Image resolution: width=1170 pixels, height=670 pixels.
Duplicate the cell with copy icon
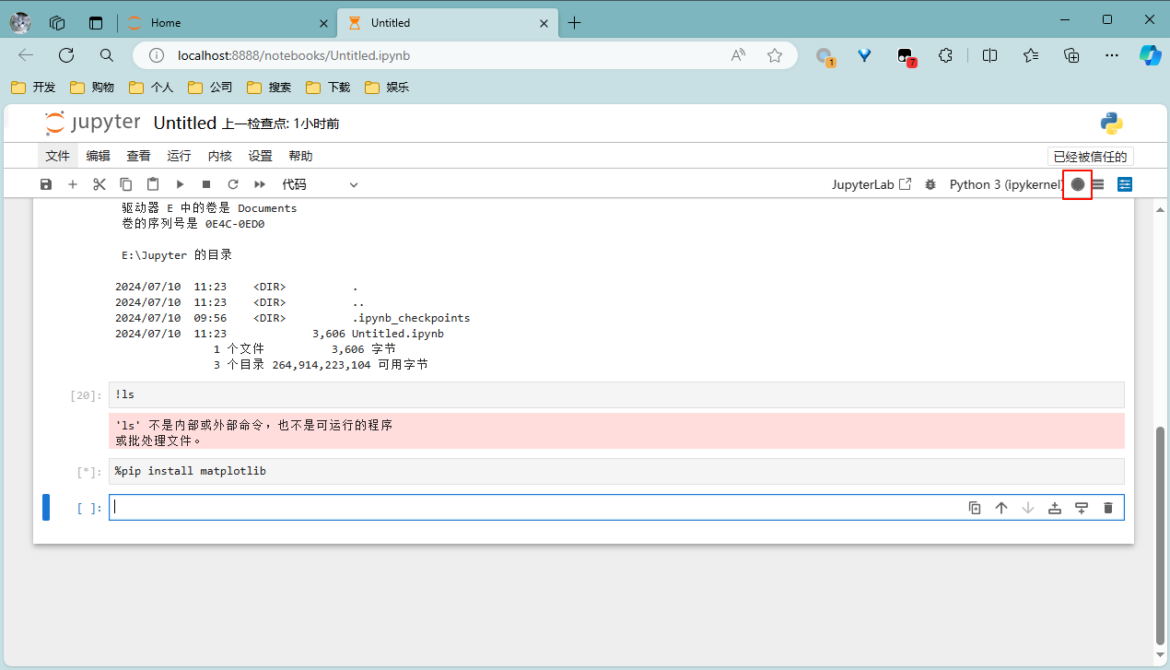pyautogui.click(x=975, y=507)
